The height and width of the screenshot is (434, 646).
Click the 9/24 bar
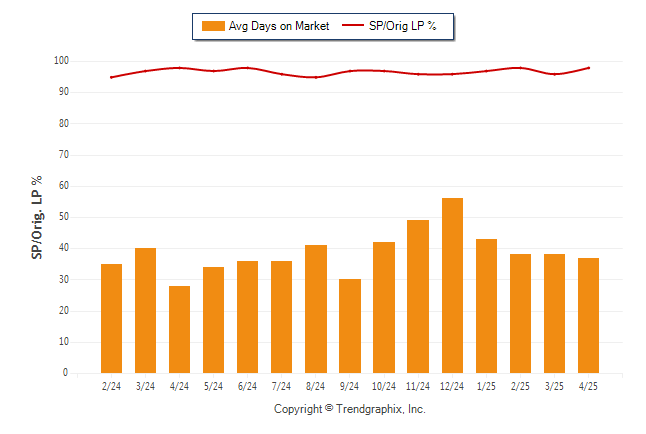tap(350, 326)
